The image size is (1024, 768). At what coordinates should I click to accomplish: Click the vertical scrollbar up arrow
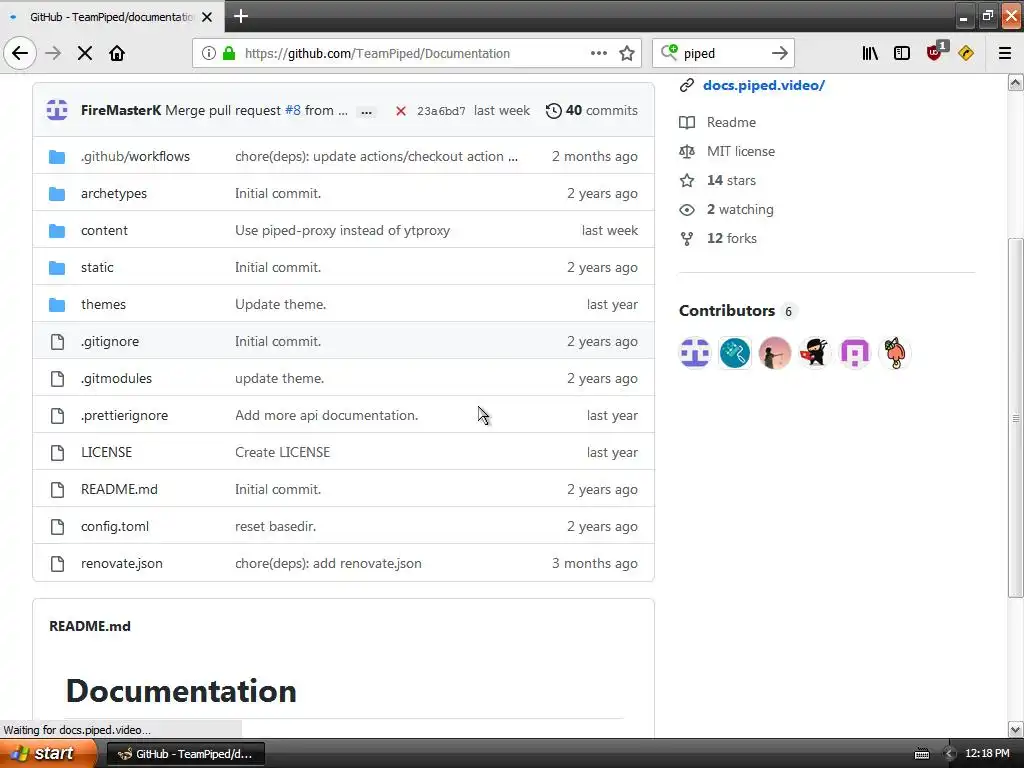coord(1016,82)
